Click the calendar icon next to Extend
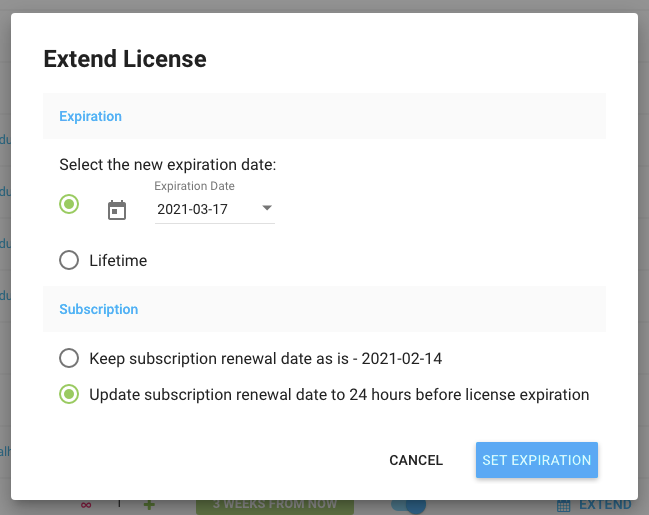This screenshot has height=515, width=649. (564, 505)
